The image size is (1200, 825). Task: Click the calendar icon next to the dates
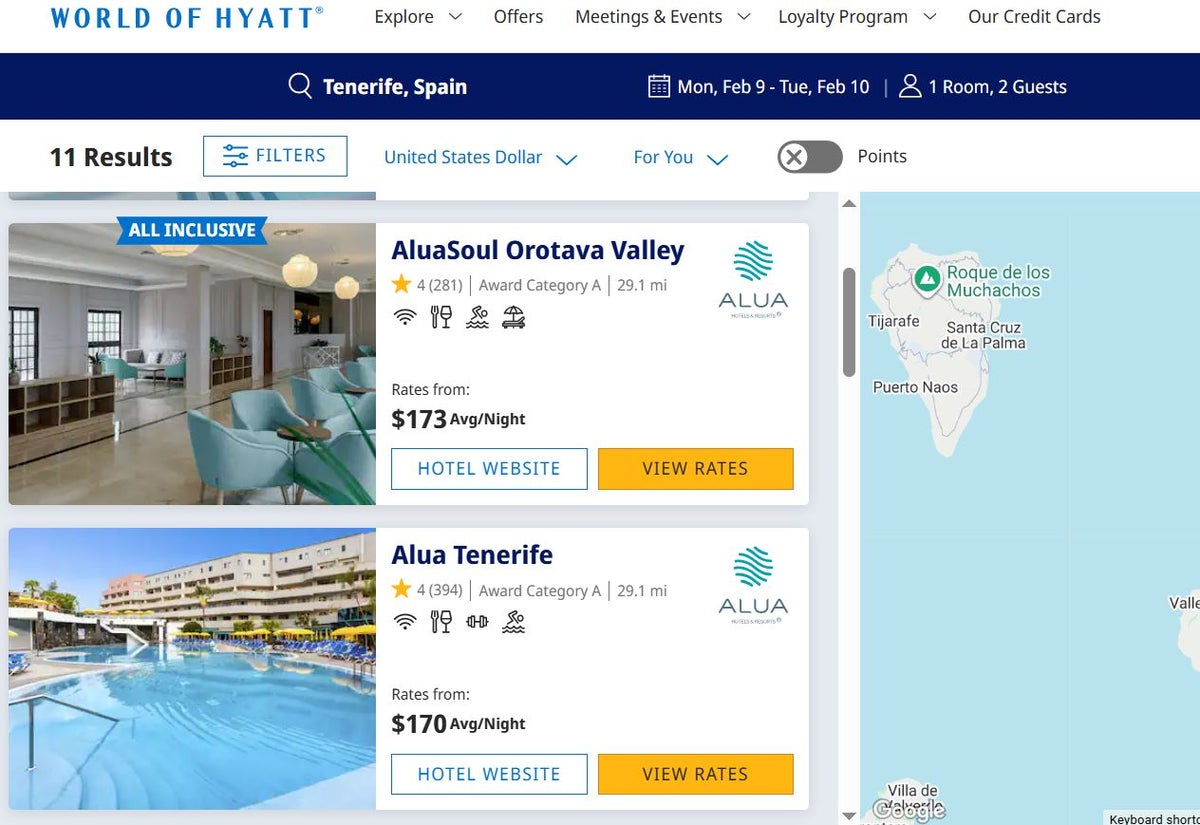pos(658,86)
